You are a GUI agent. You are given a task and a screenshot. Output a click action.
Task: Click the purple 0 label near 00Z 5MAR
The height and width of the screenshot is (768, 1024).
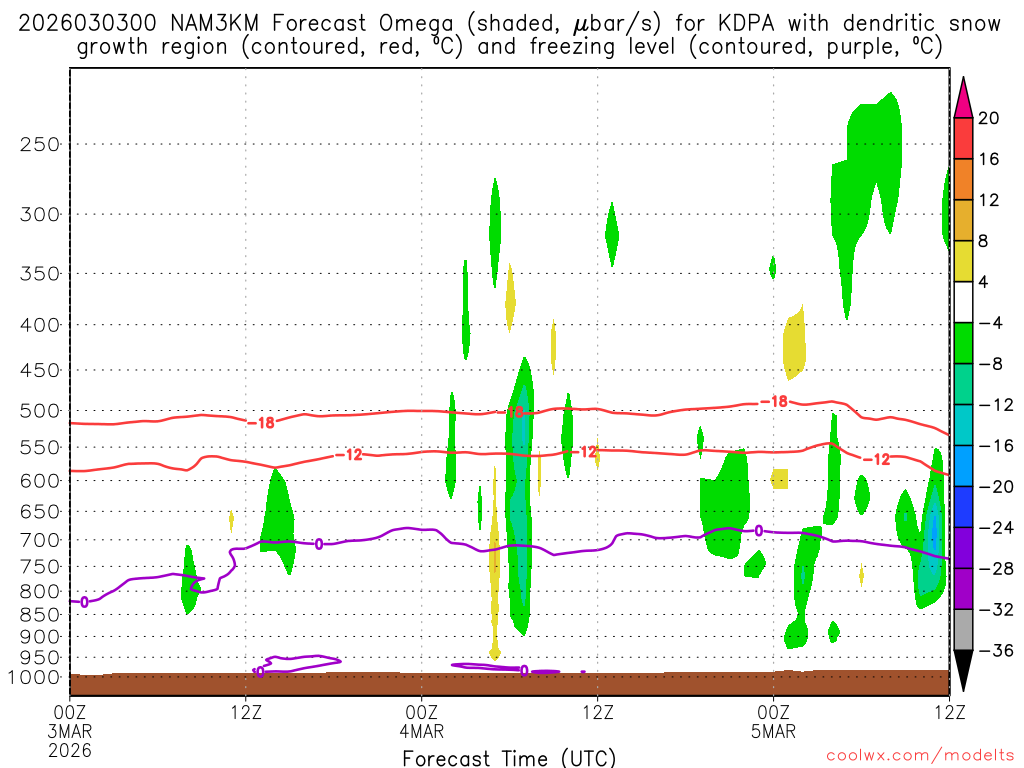[759, 531]
